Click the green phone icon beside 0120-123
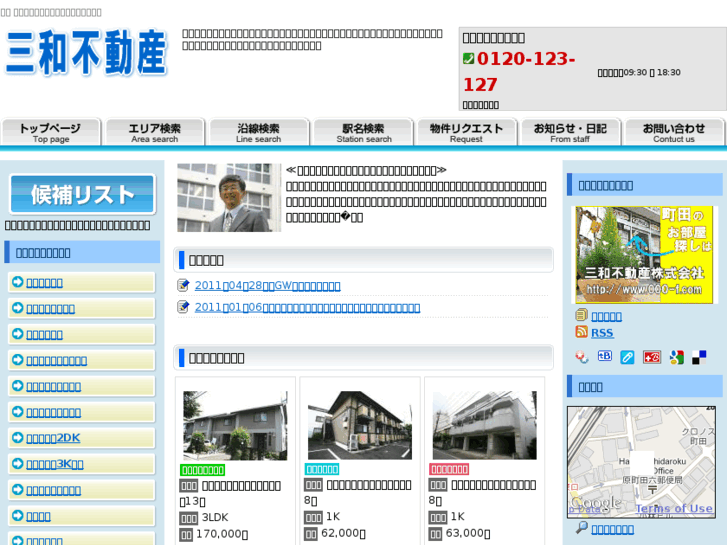Screen dimensions: 727x545 click(468, 58)
